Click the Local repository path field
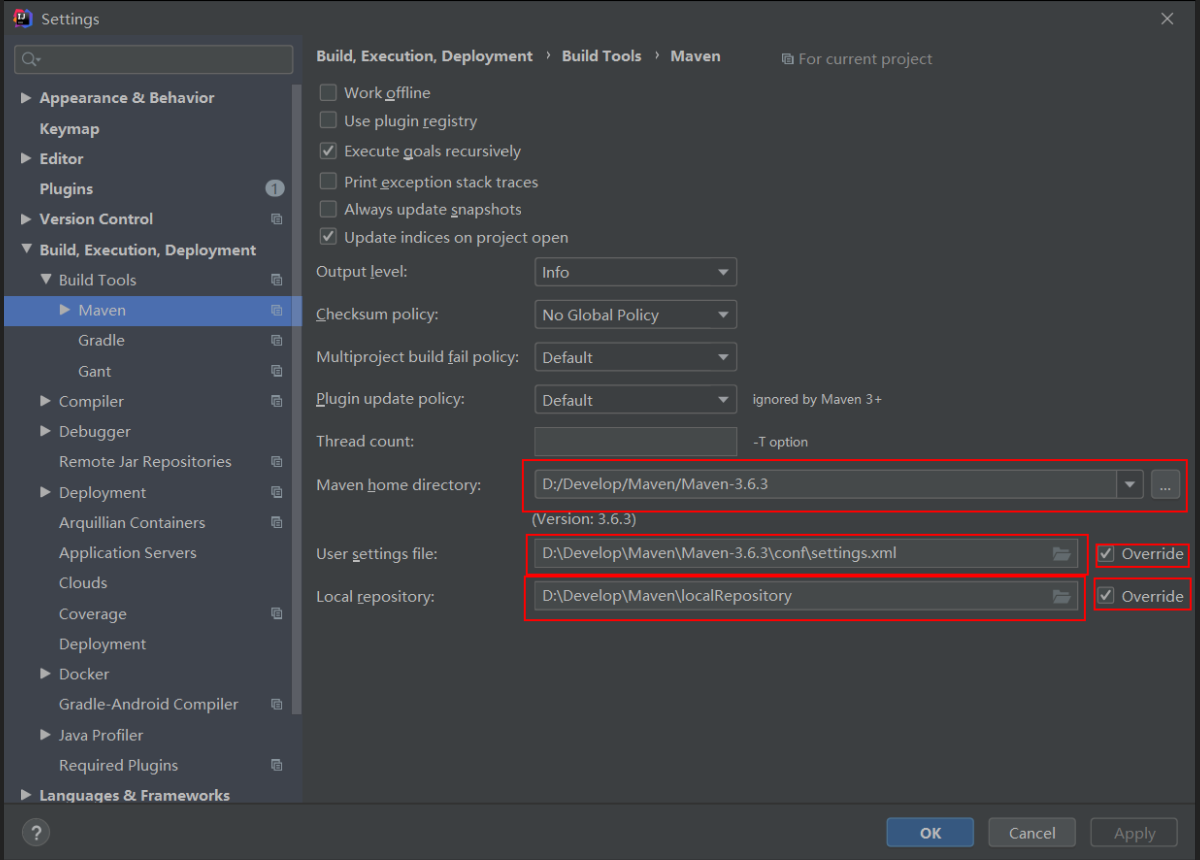 (x=805, y=596)
